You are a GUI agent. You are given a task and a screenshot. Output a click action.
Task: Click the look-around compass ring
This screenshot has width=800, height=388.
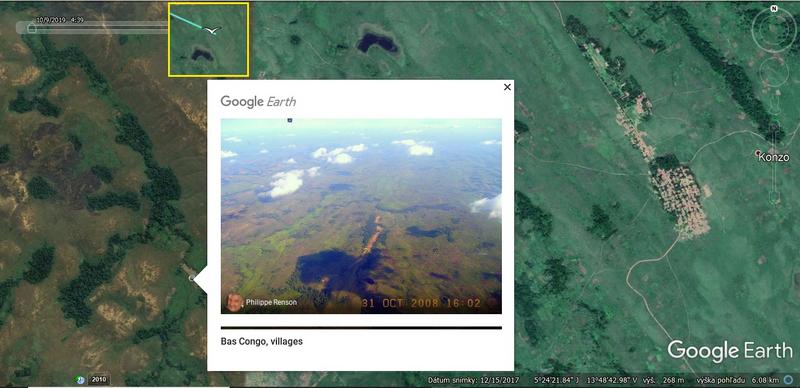774,30
